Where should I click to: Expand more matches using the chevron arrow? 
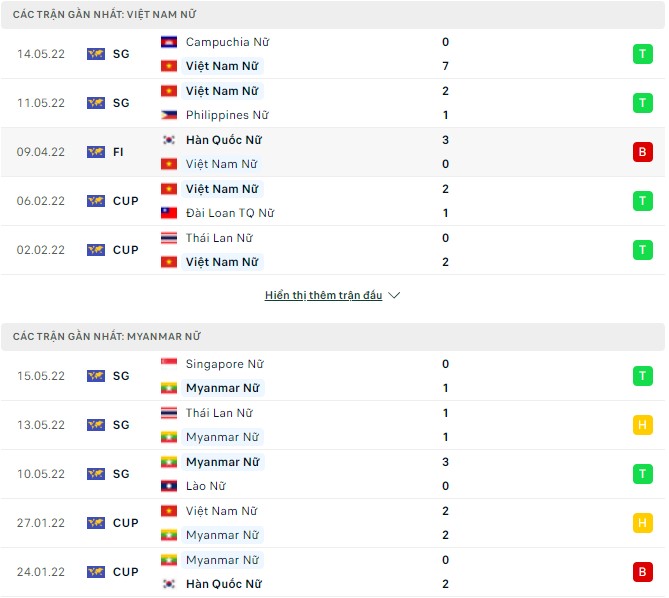[x=394, y=296]
